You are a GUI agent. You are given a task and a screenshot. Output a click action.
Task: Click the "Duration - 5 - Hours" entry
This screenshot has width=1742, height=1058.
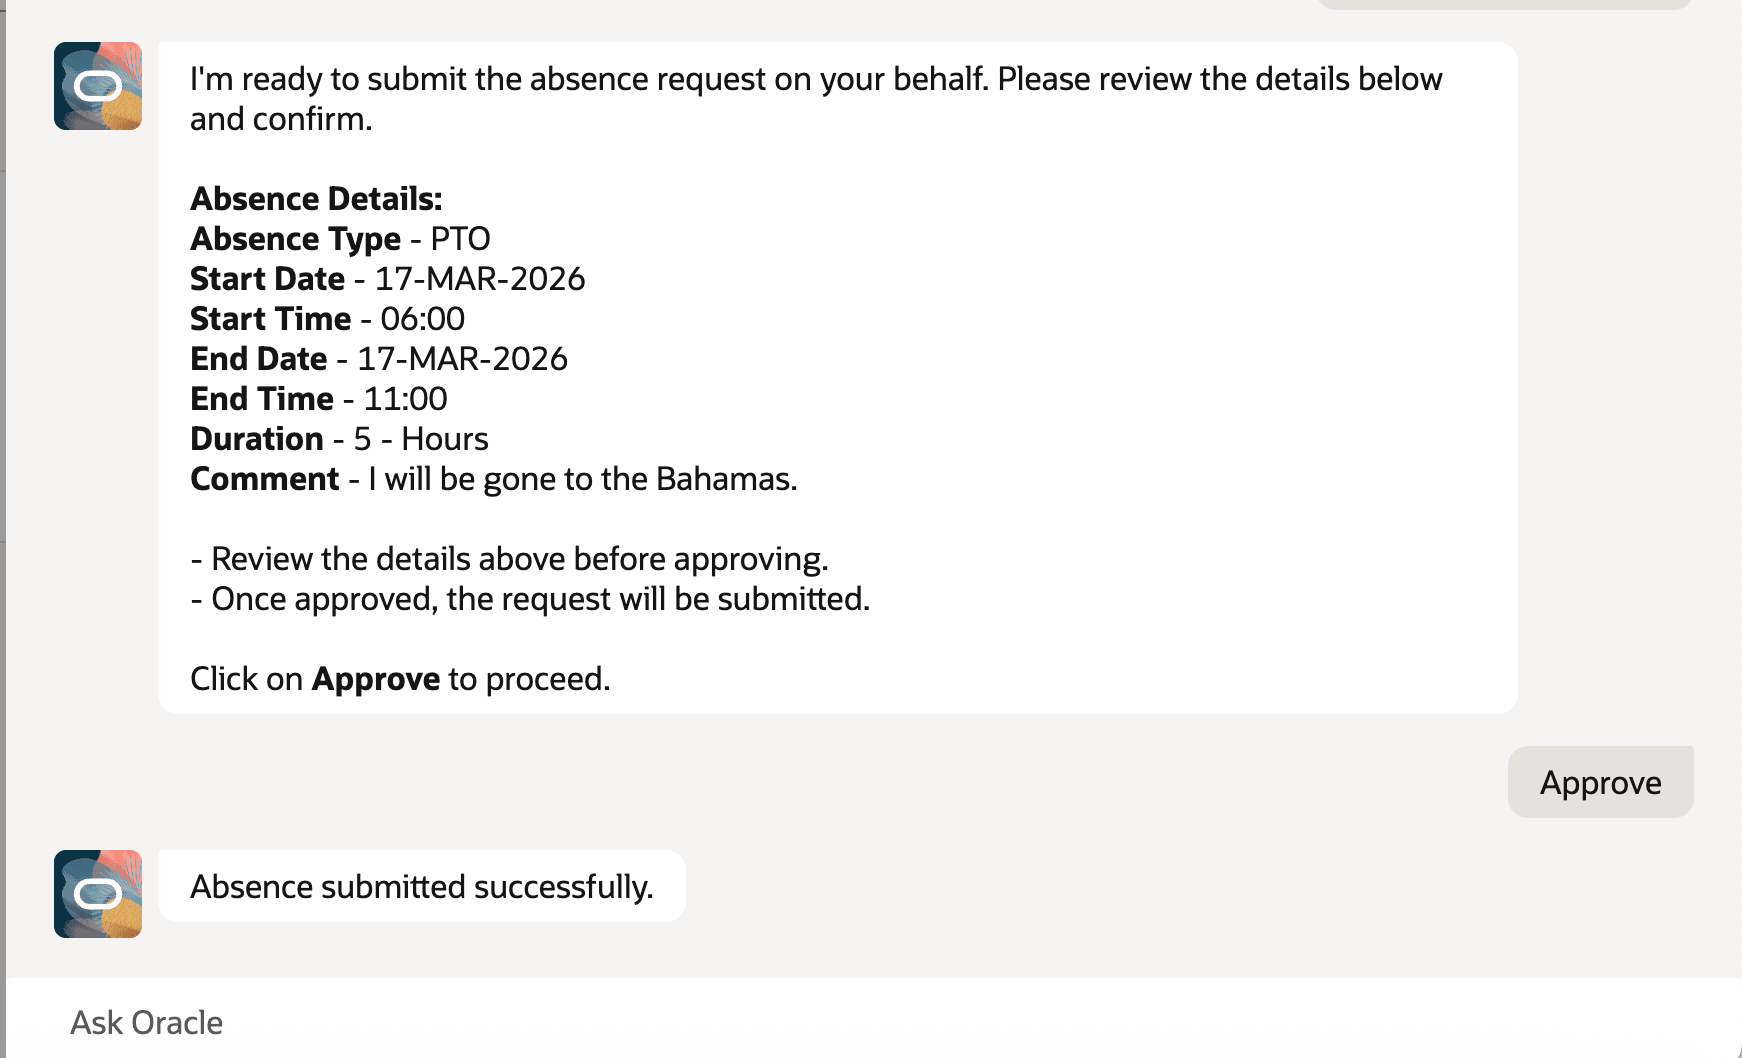[339, 438]
